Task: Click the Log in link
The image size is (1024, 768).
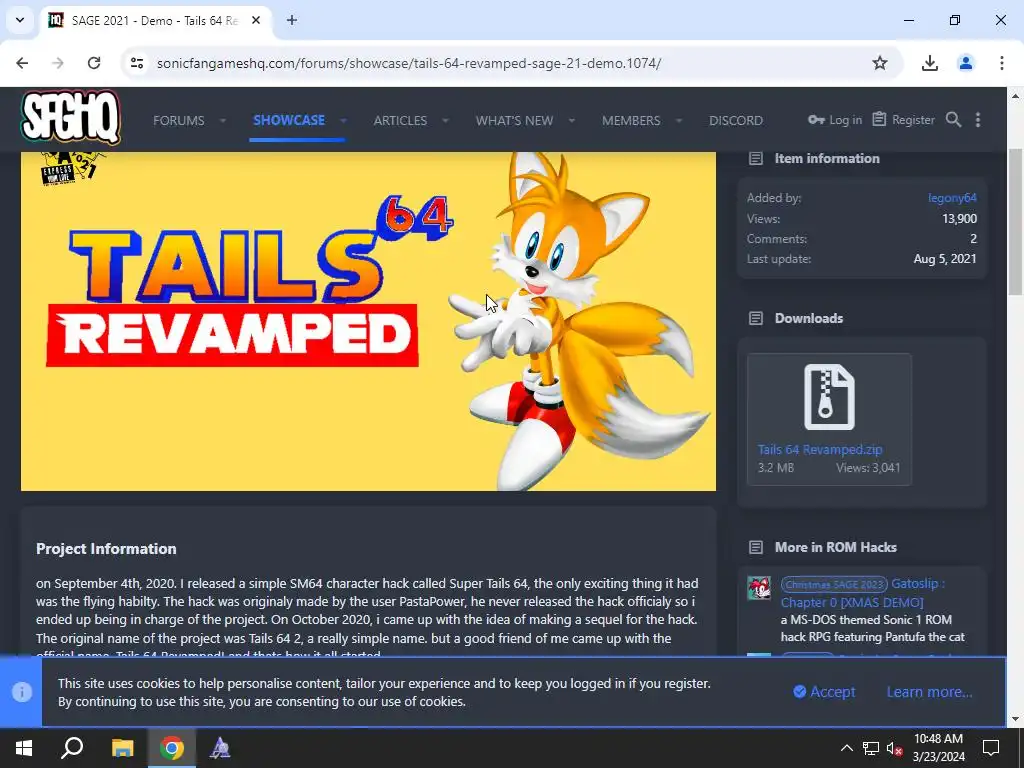Action: pos(835,120)
